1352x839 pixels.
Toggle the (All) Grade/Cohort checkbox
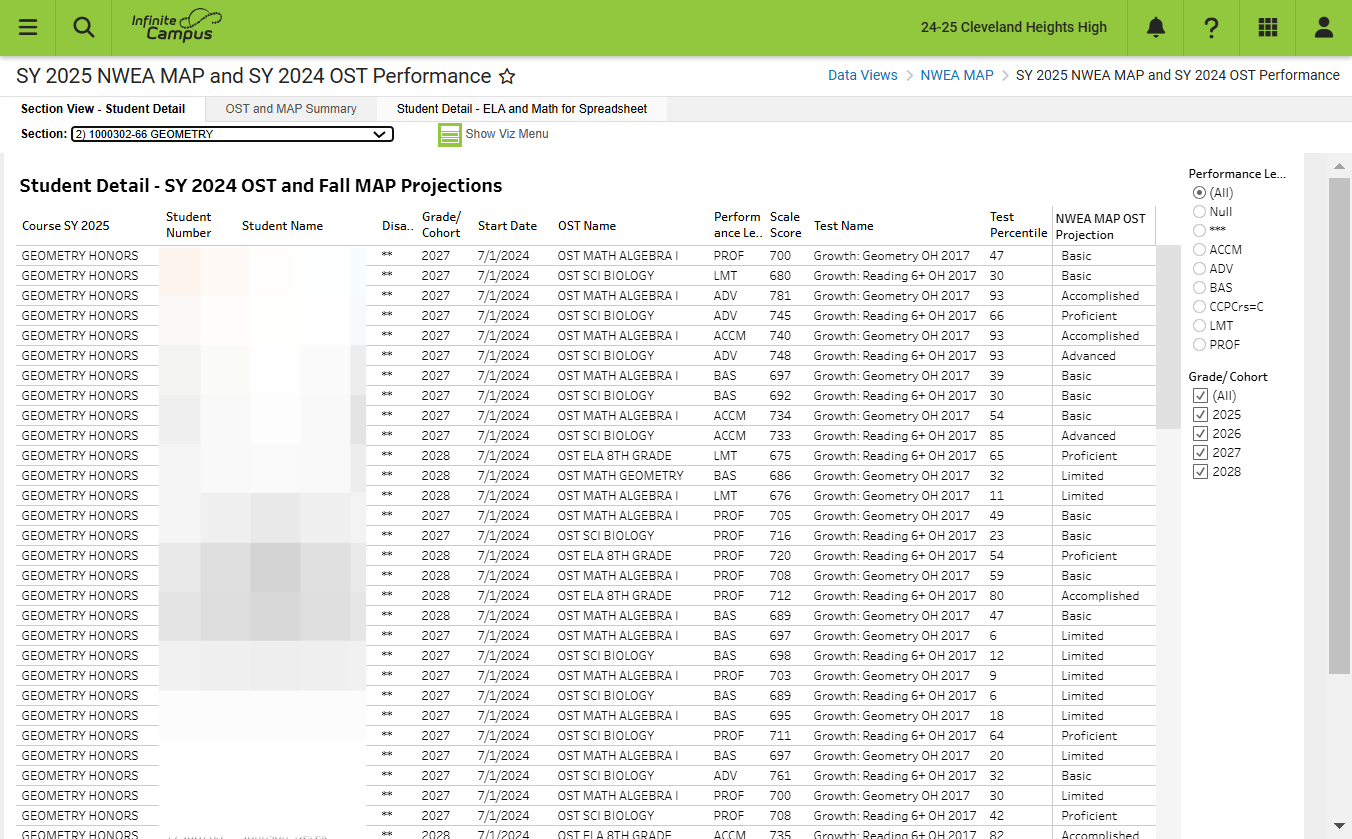[1200, 396]
